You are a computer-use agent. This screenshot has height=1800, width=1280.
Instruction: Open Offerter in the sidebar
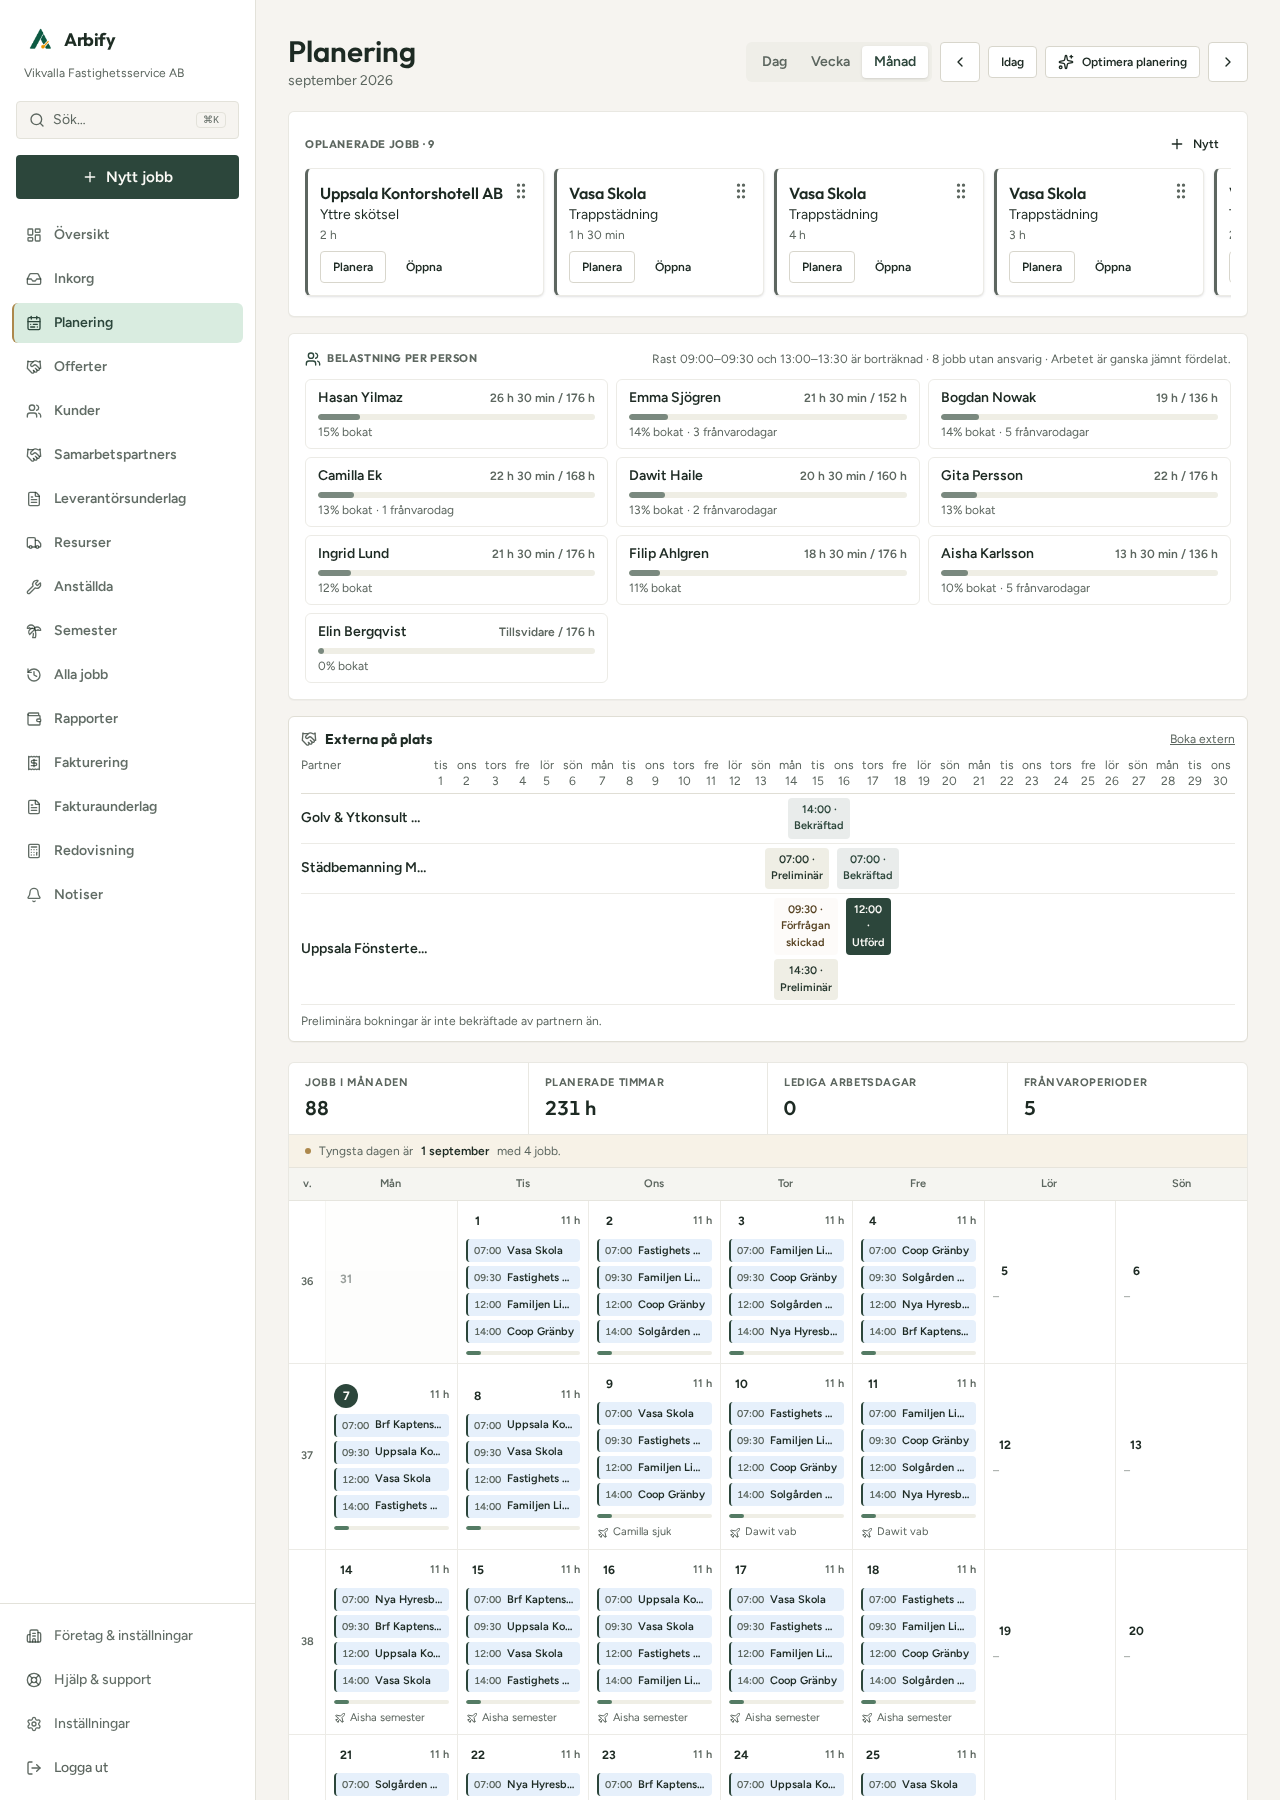pyautogui.click(x=127, y=366)
